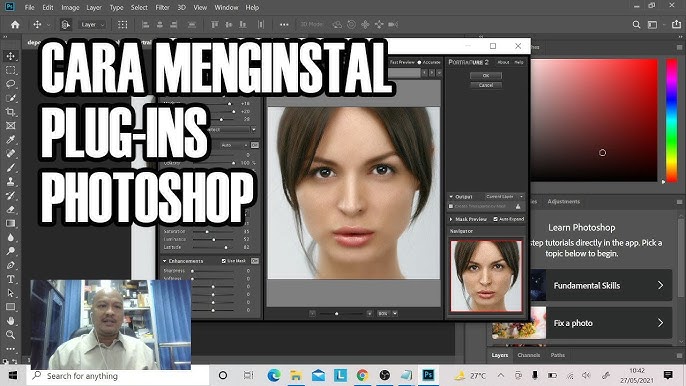Collapse the Output section
The image size is (686, 386).
pyautogui.click(x=451, y=197)
